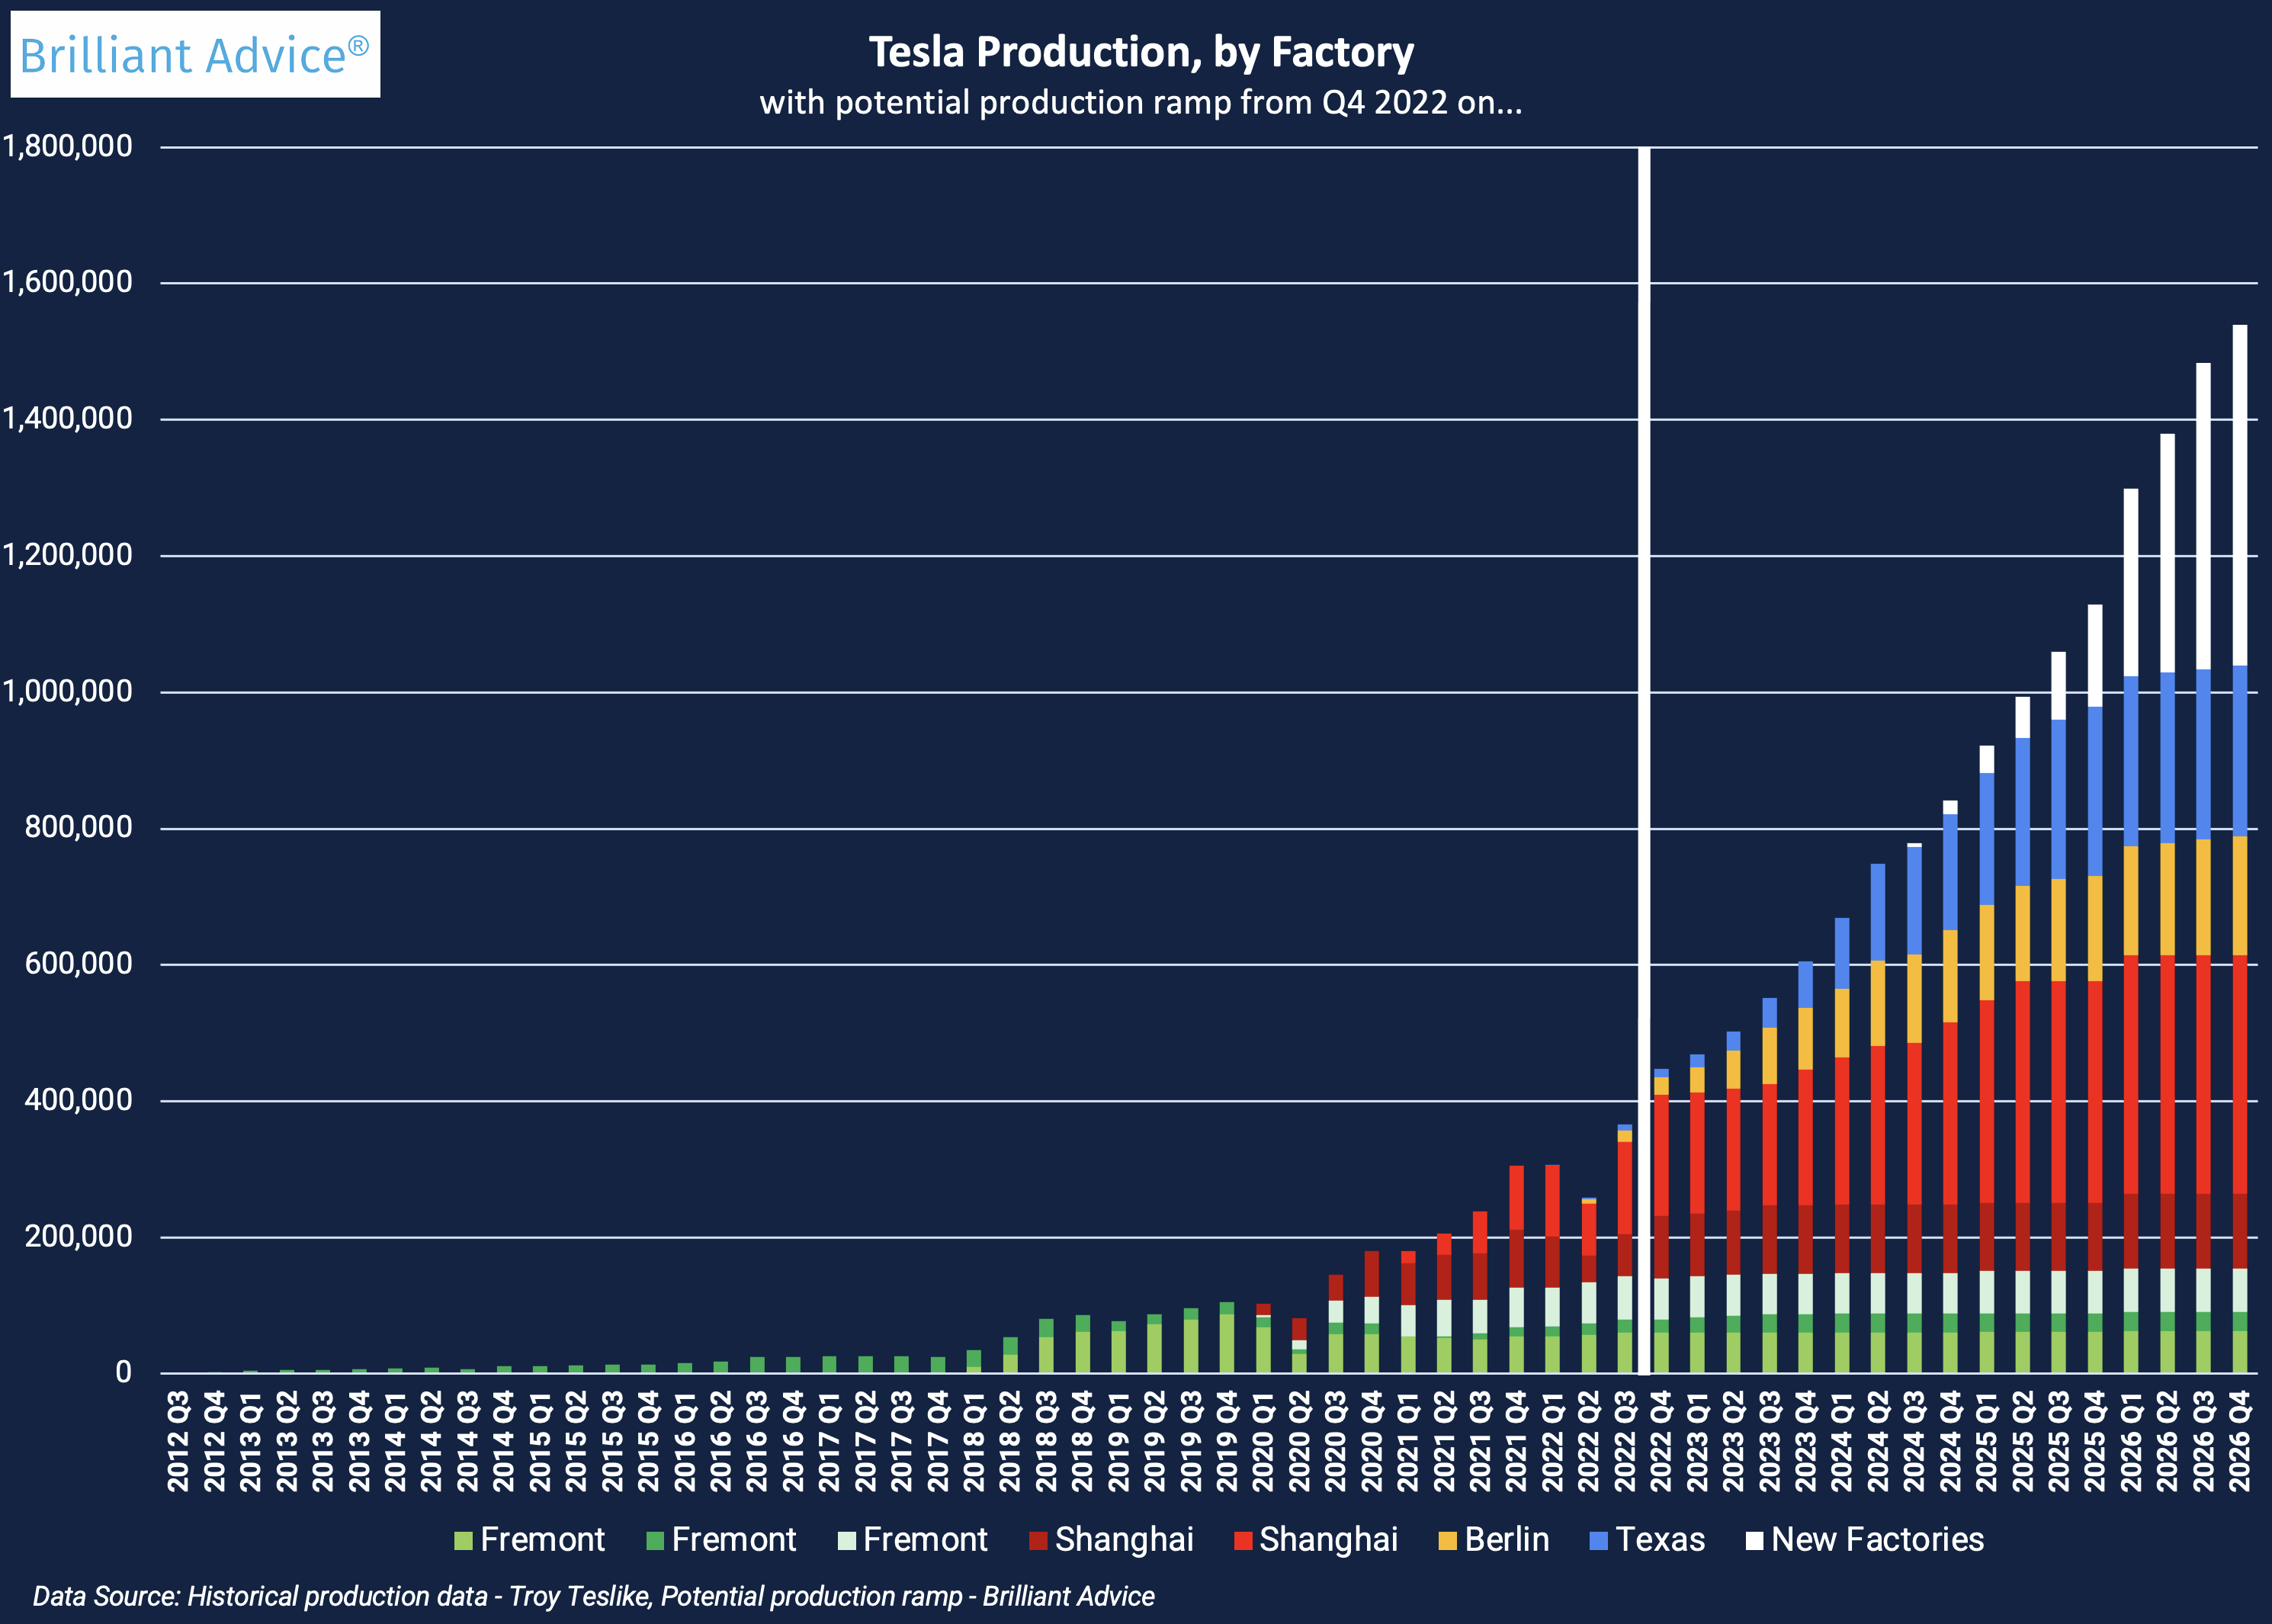Screen dimensions: 2272x1624
Task: Click the white vertical Q4 2022 divider bar
Action: tap(1643, 760)
